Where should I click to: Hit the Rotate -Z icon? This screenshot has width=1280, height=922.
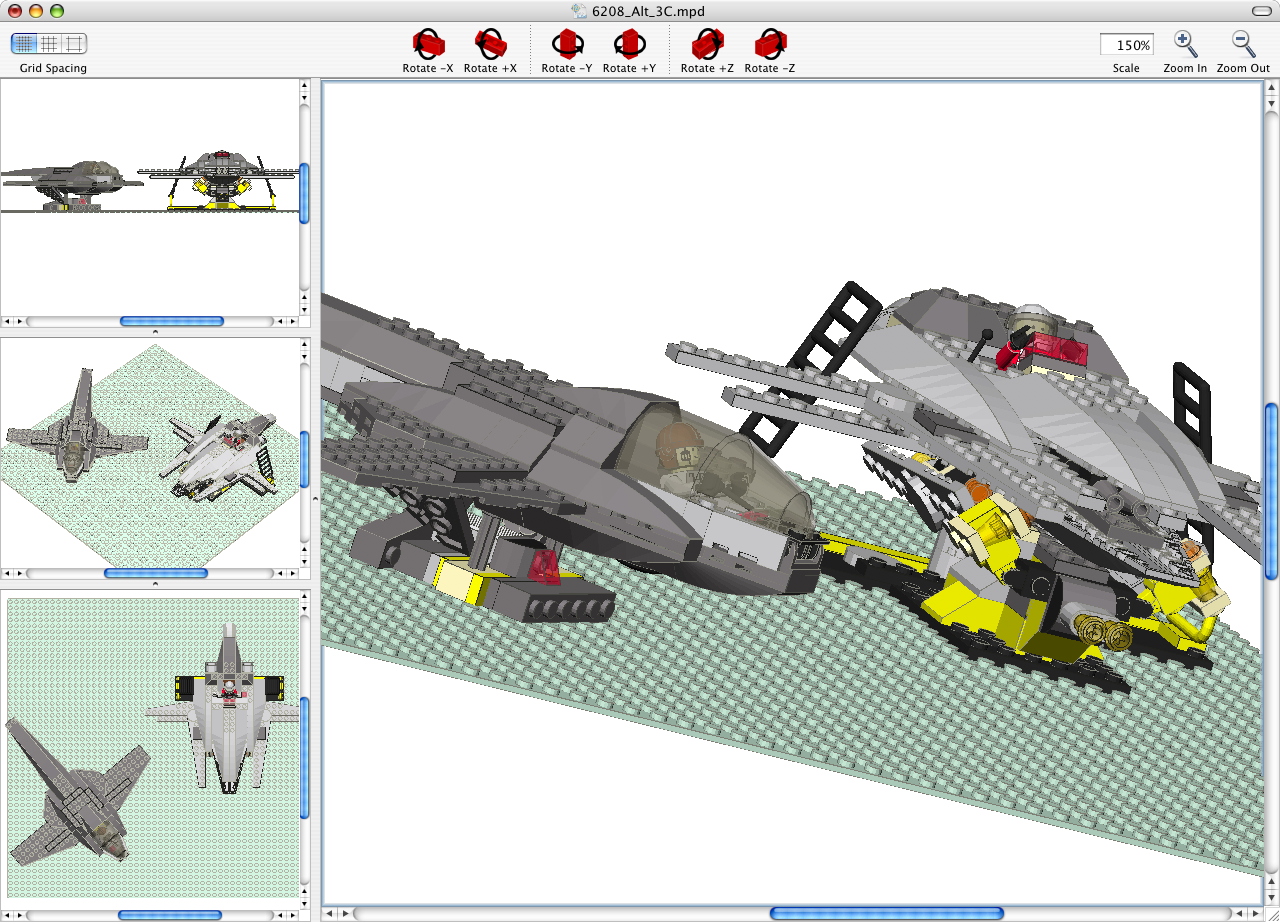[770, 44]
